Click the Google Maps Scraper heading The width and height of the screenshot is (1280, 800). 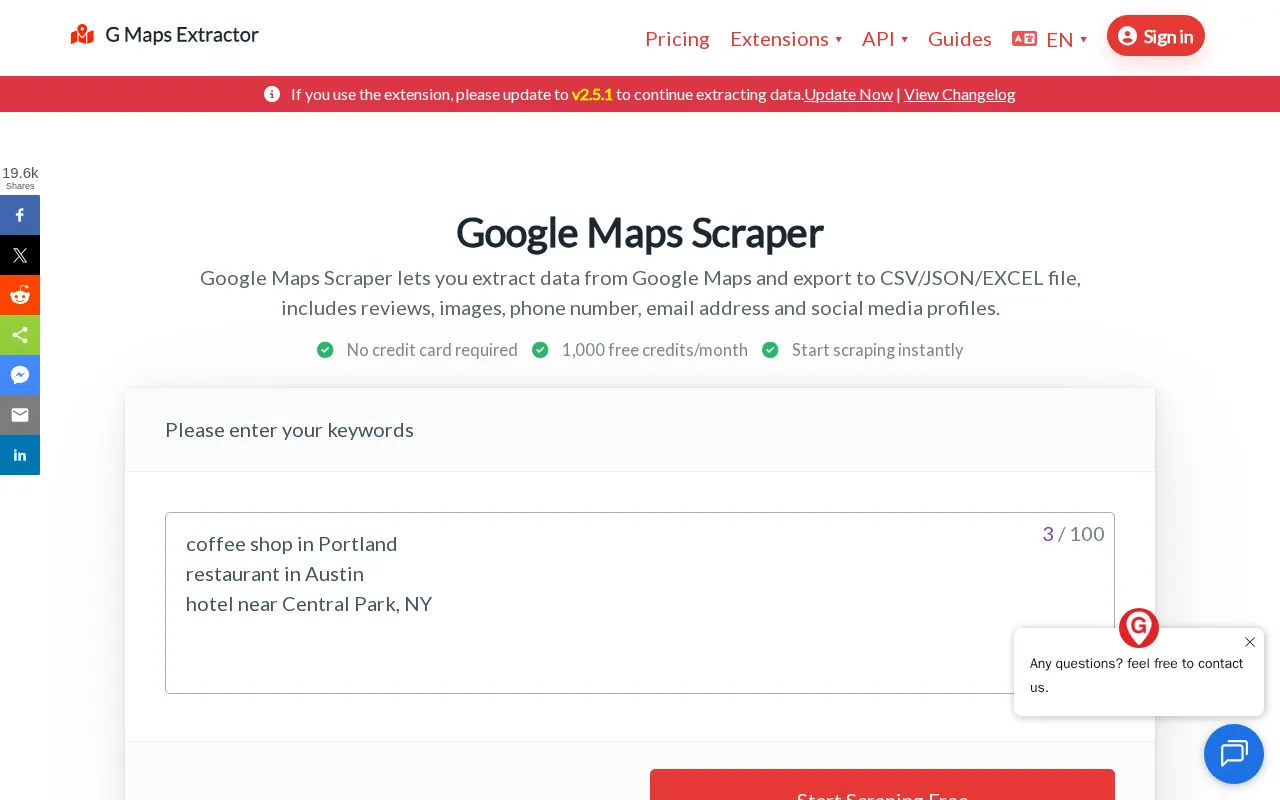640,232
